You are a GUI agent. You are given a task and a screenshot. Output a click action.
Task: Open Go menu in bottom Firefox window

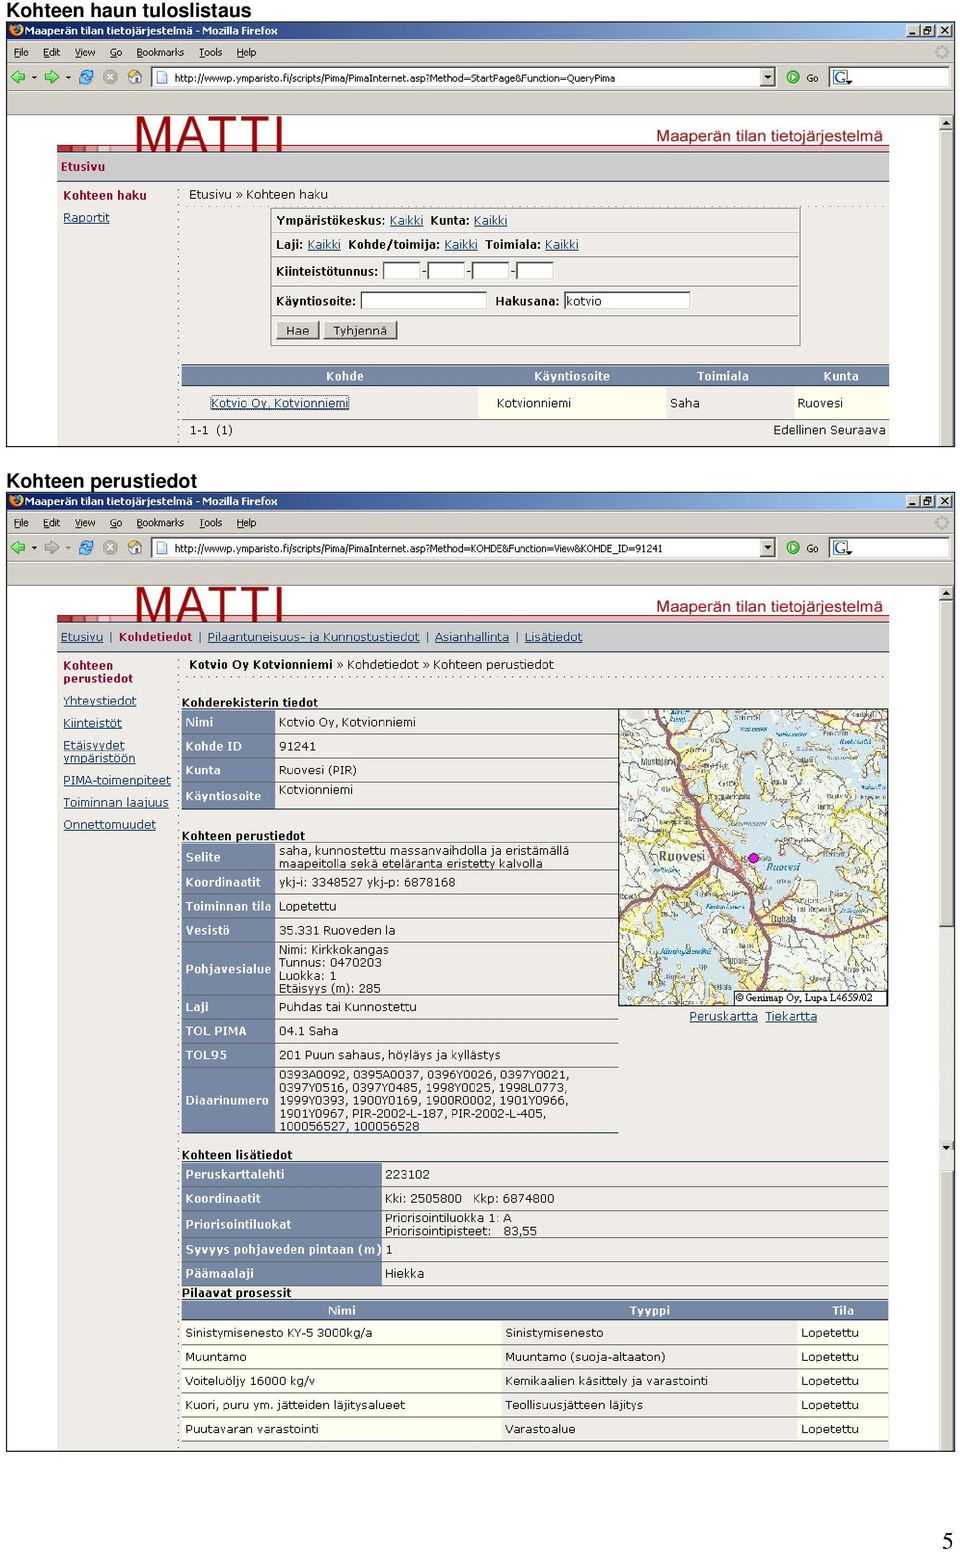pyautogui.click(x=116, y=522)
